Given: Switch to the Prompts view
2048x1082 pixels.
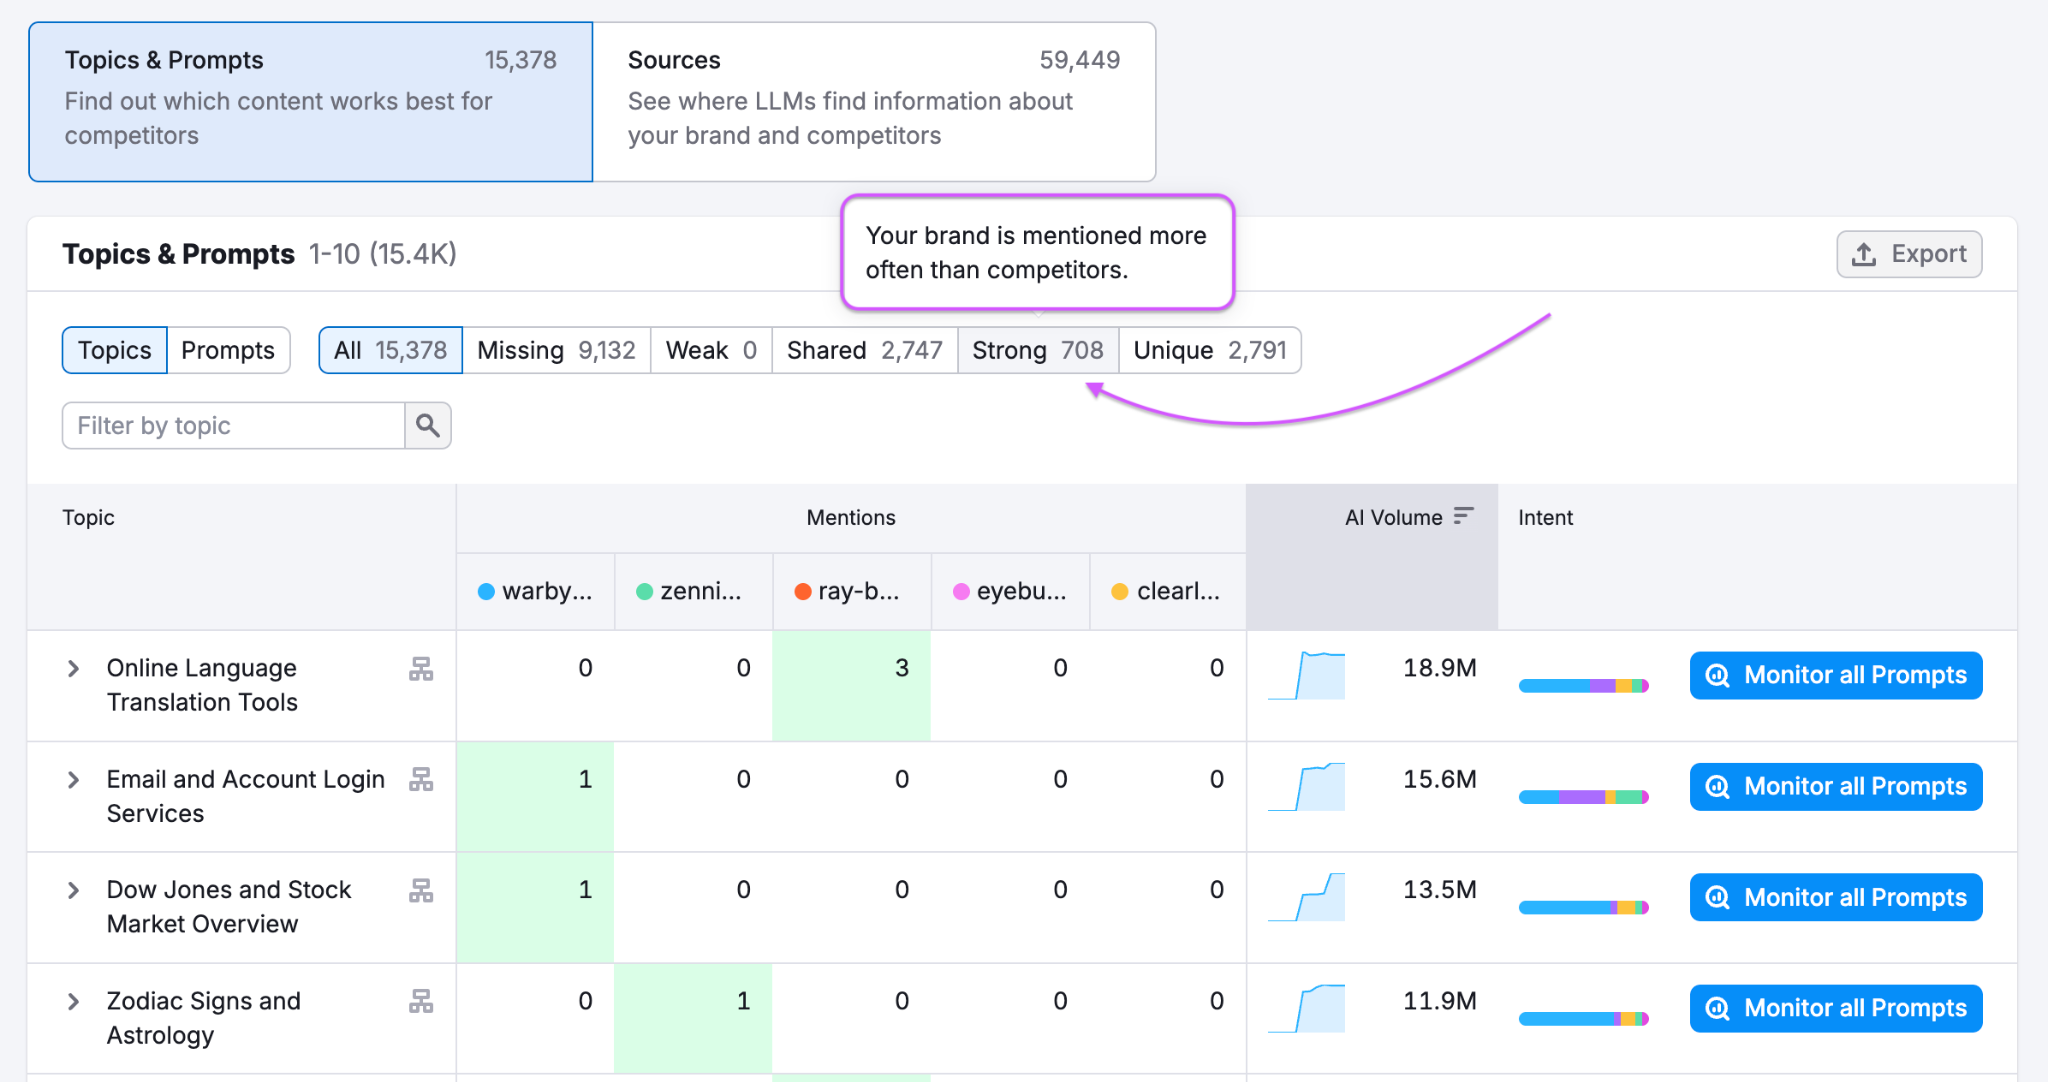Looking at the screenshot, I should click(x=228, y=350).
